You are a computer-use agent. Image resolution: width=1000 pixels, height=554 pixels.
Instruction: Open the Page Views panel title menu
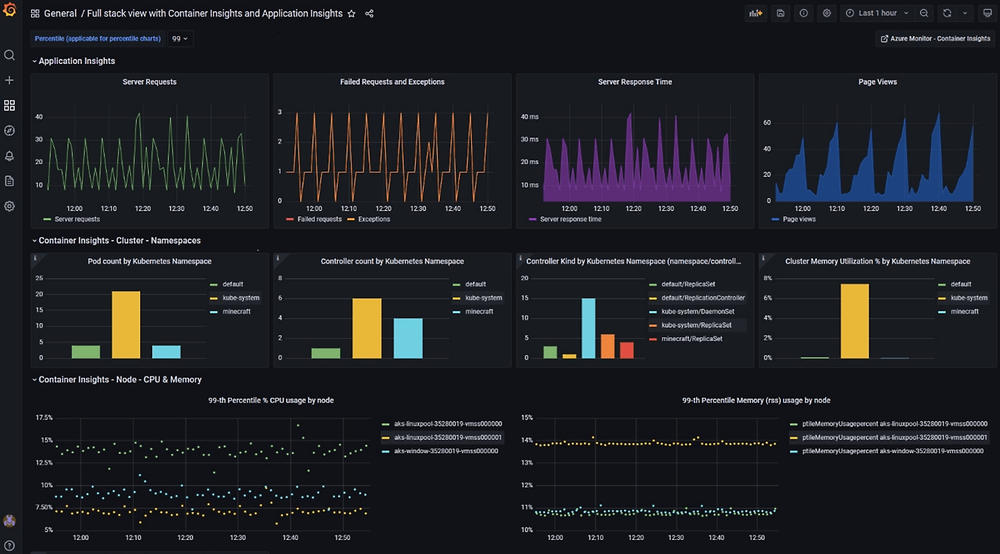coord(878,82)
